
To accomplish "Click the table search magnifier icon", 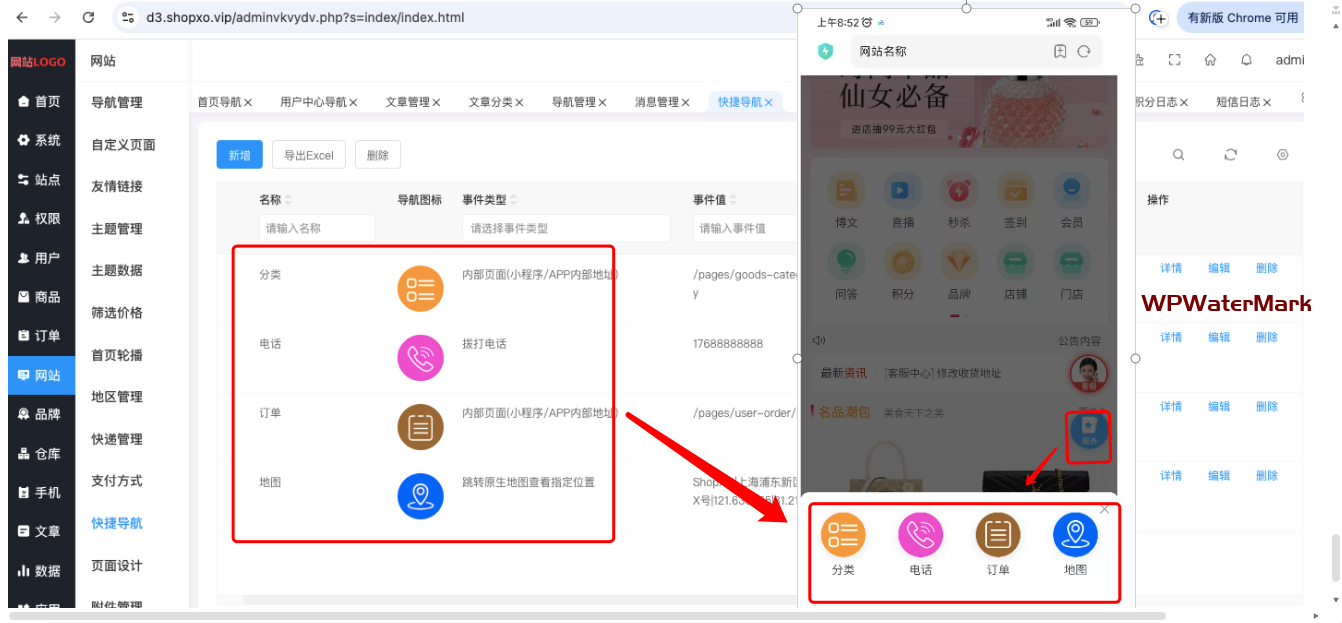I will [x=1179, y=155].
